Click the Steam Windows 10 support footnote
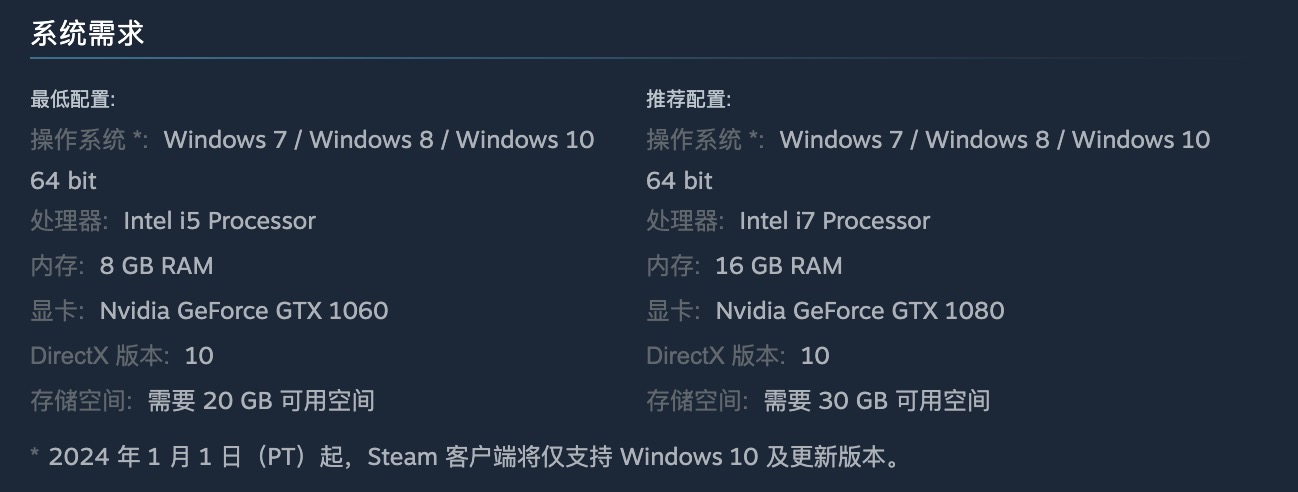The width and height of the screenshot is (1298, 492). point(467,457)
